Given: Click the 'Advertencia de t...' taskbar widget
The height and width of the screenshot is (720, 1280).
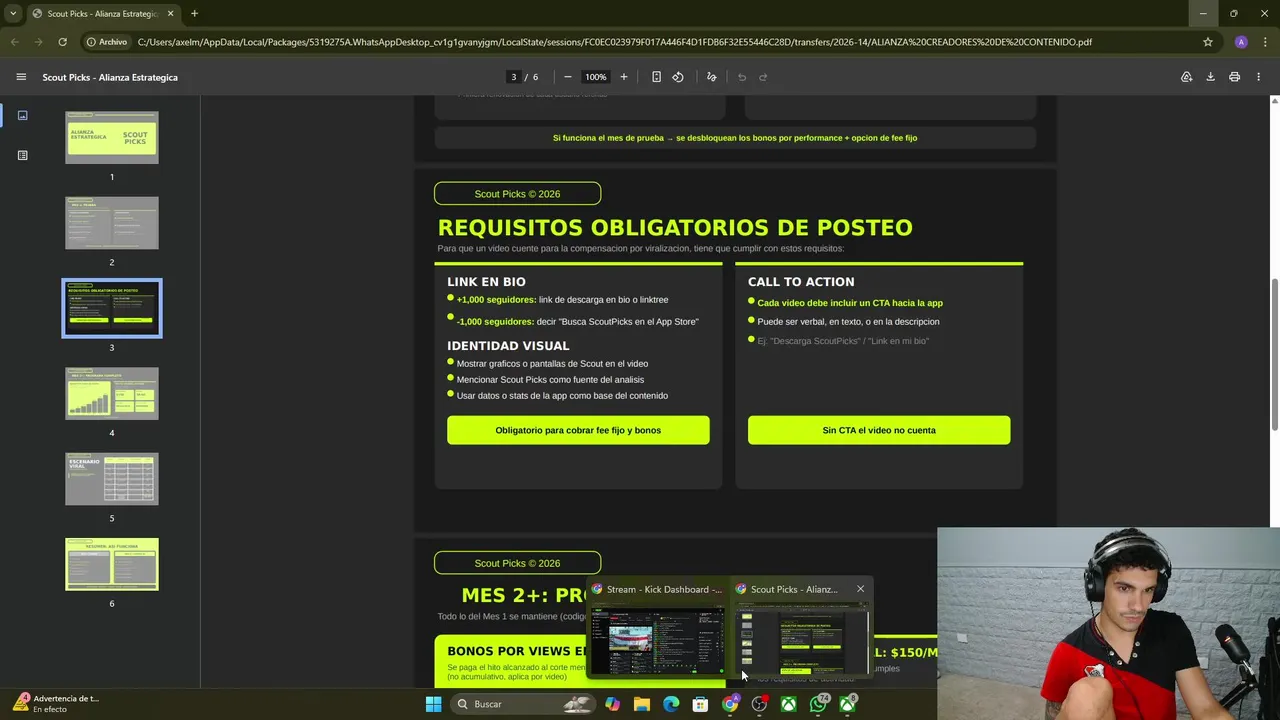Looking at the screenshot, I should pyautogui.click(x=57, y=703).
